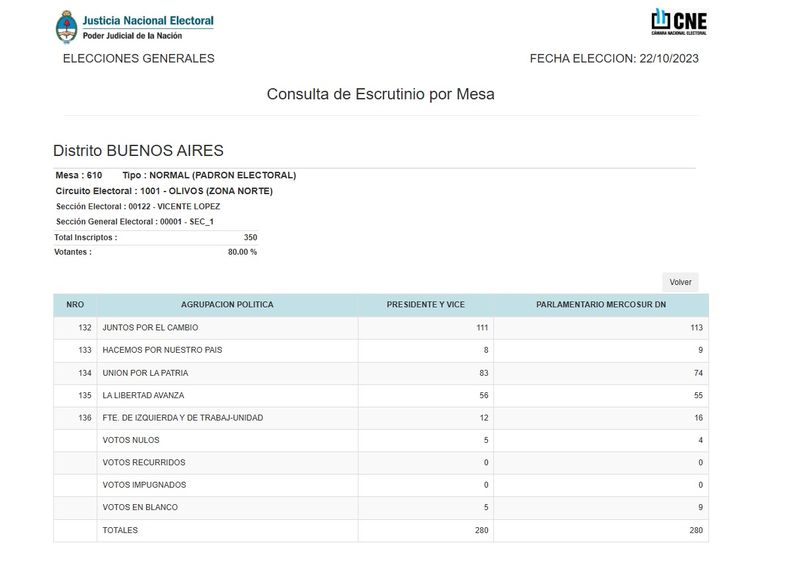Click 'VOTOS EN BLANCO' row label
This screenshot has width=790, height=566.
(140, 507)
